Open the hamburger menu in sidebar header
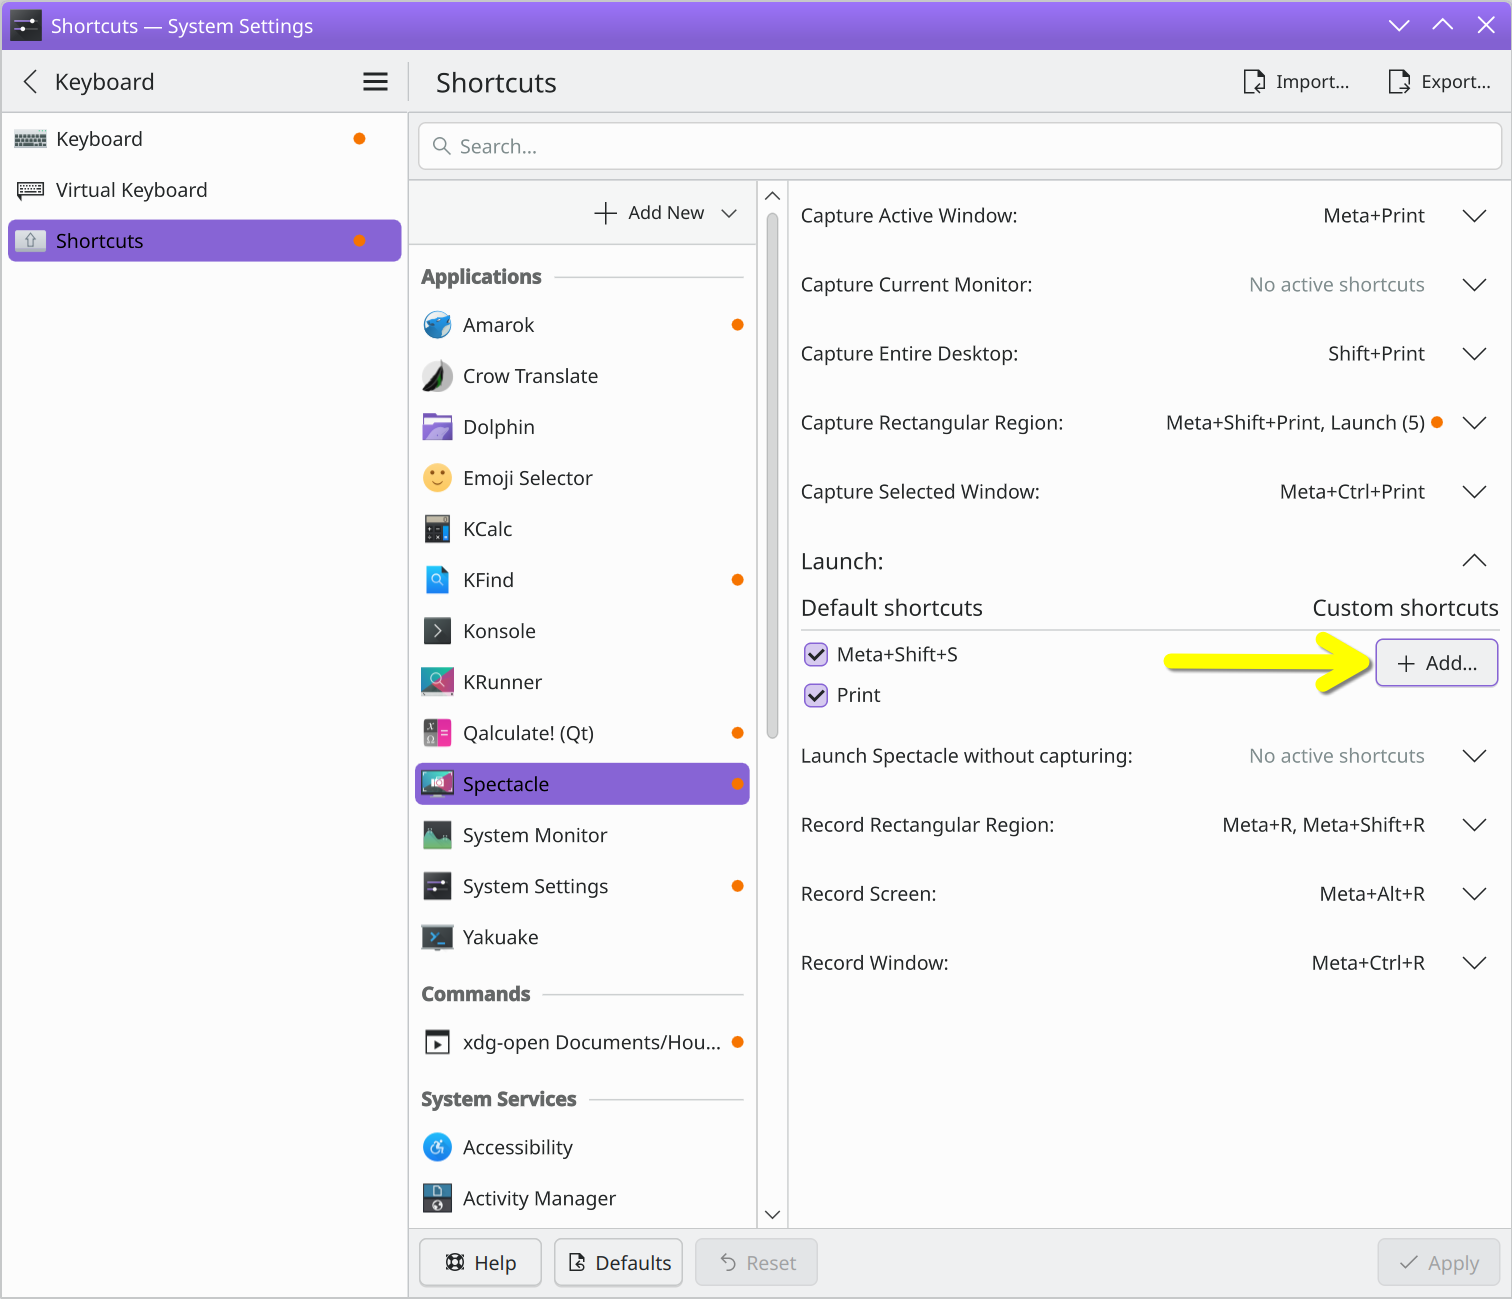Image resolution: width=1512 pixels, height=1299 pixels. coord(375,82)
